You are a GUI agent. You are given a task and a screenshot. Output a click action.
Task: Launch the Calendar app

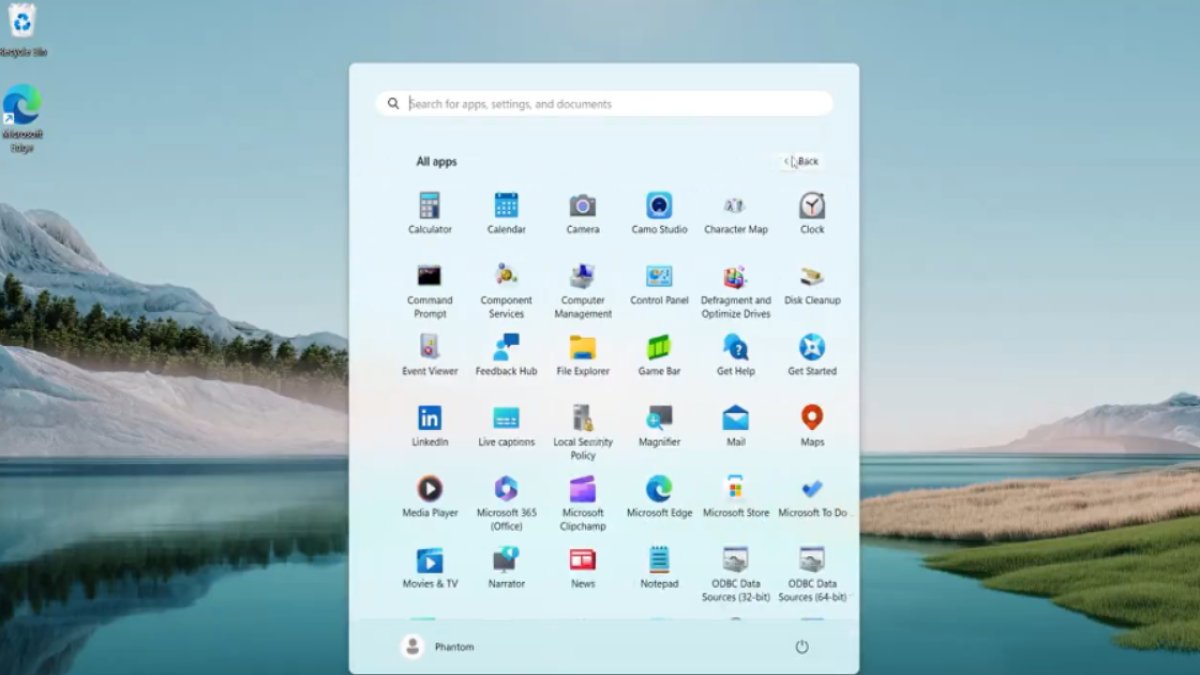[506, 213]
